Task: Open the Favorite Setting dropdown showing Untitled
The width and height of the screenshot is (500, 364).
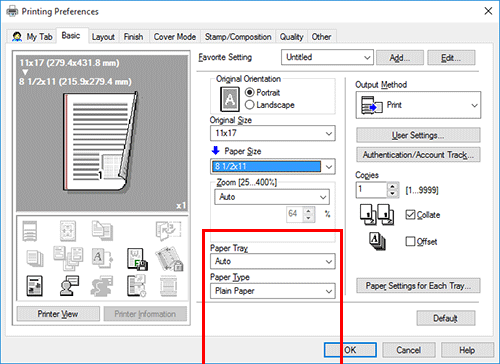Action: [327, 57]
